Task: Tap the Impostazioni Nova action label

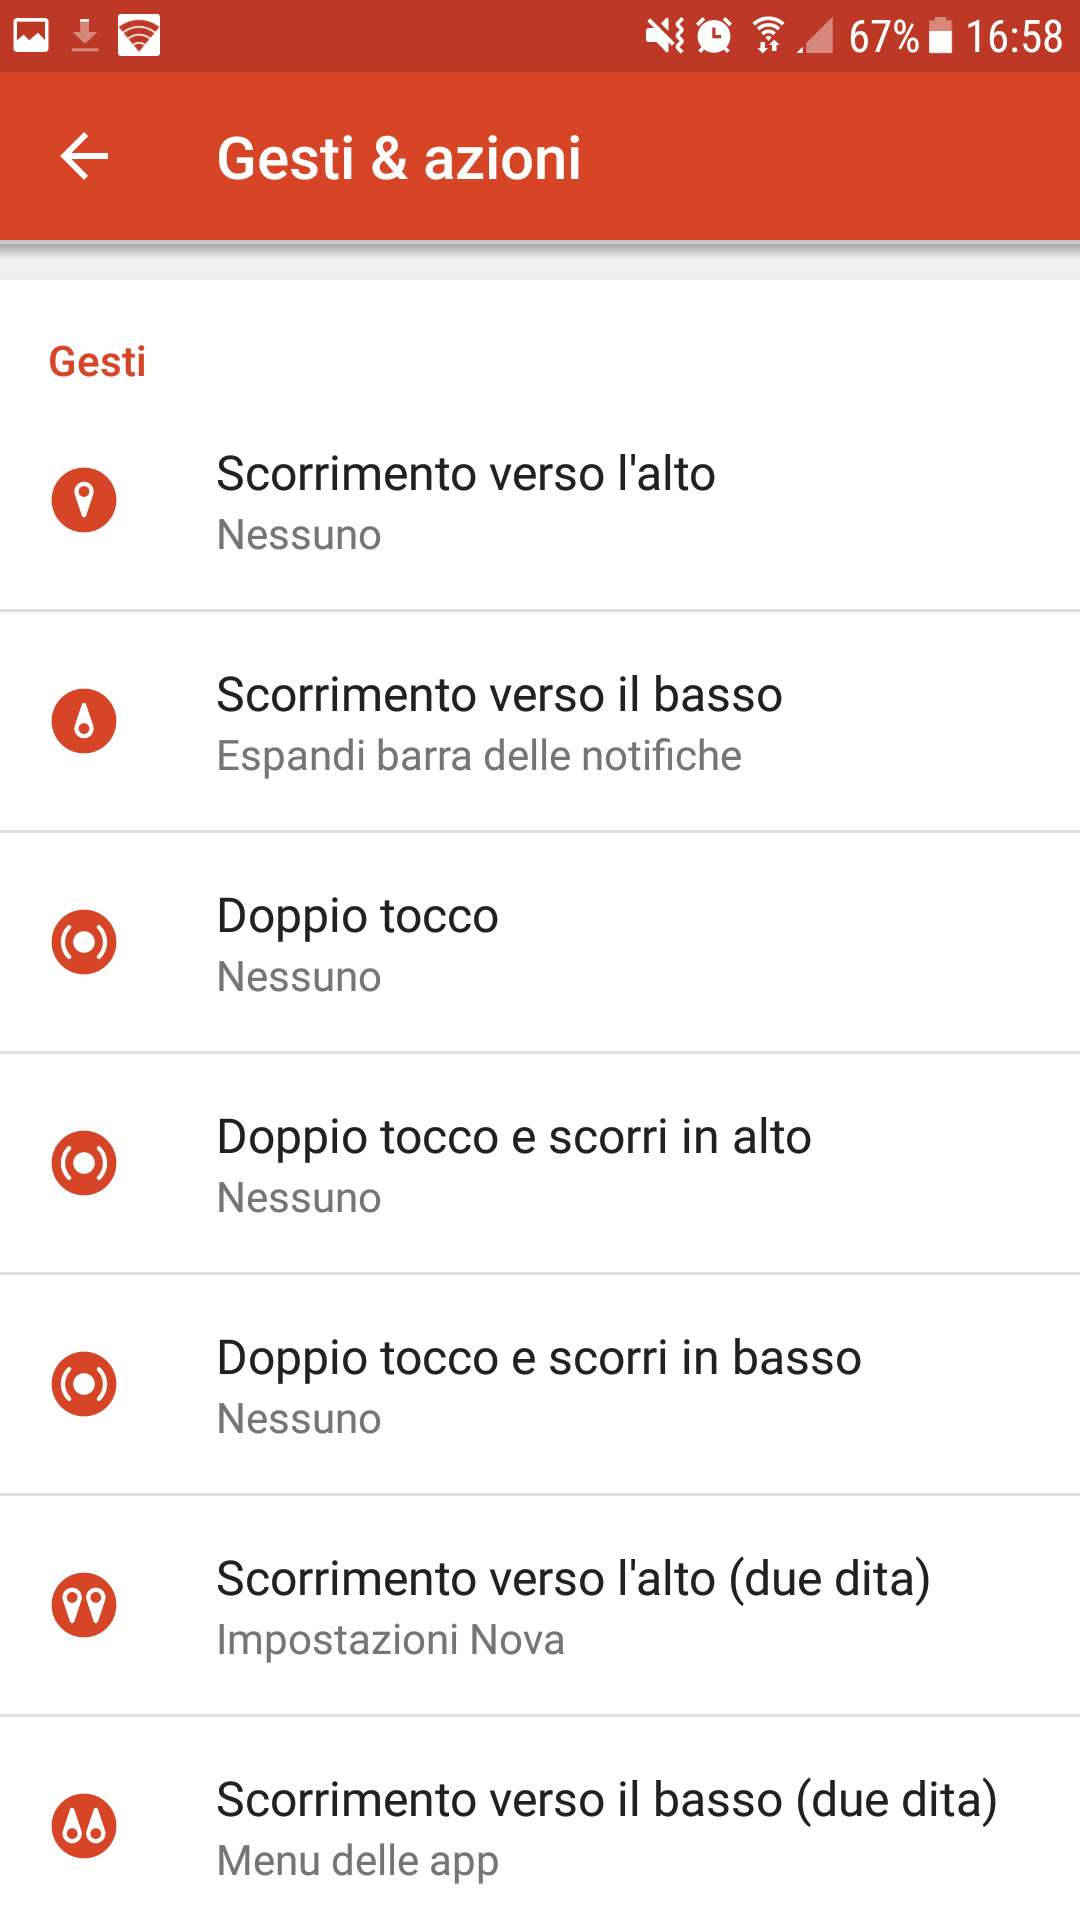Action: point(391,1641)
